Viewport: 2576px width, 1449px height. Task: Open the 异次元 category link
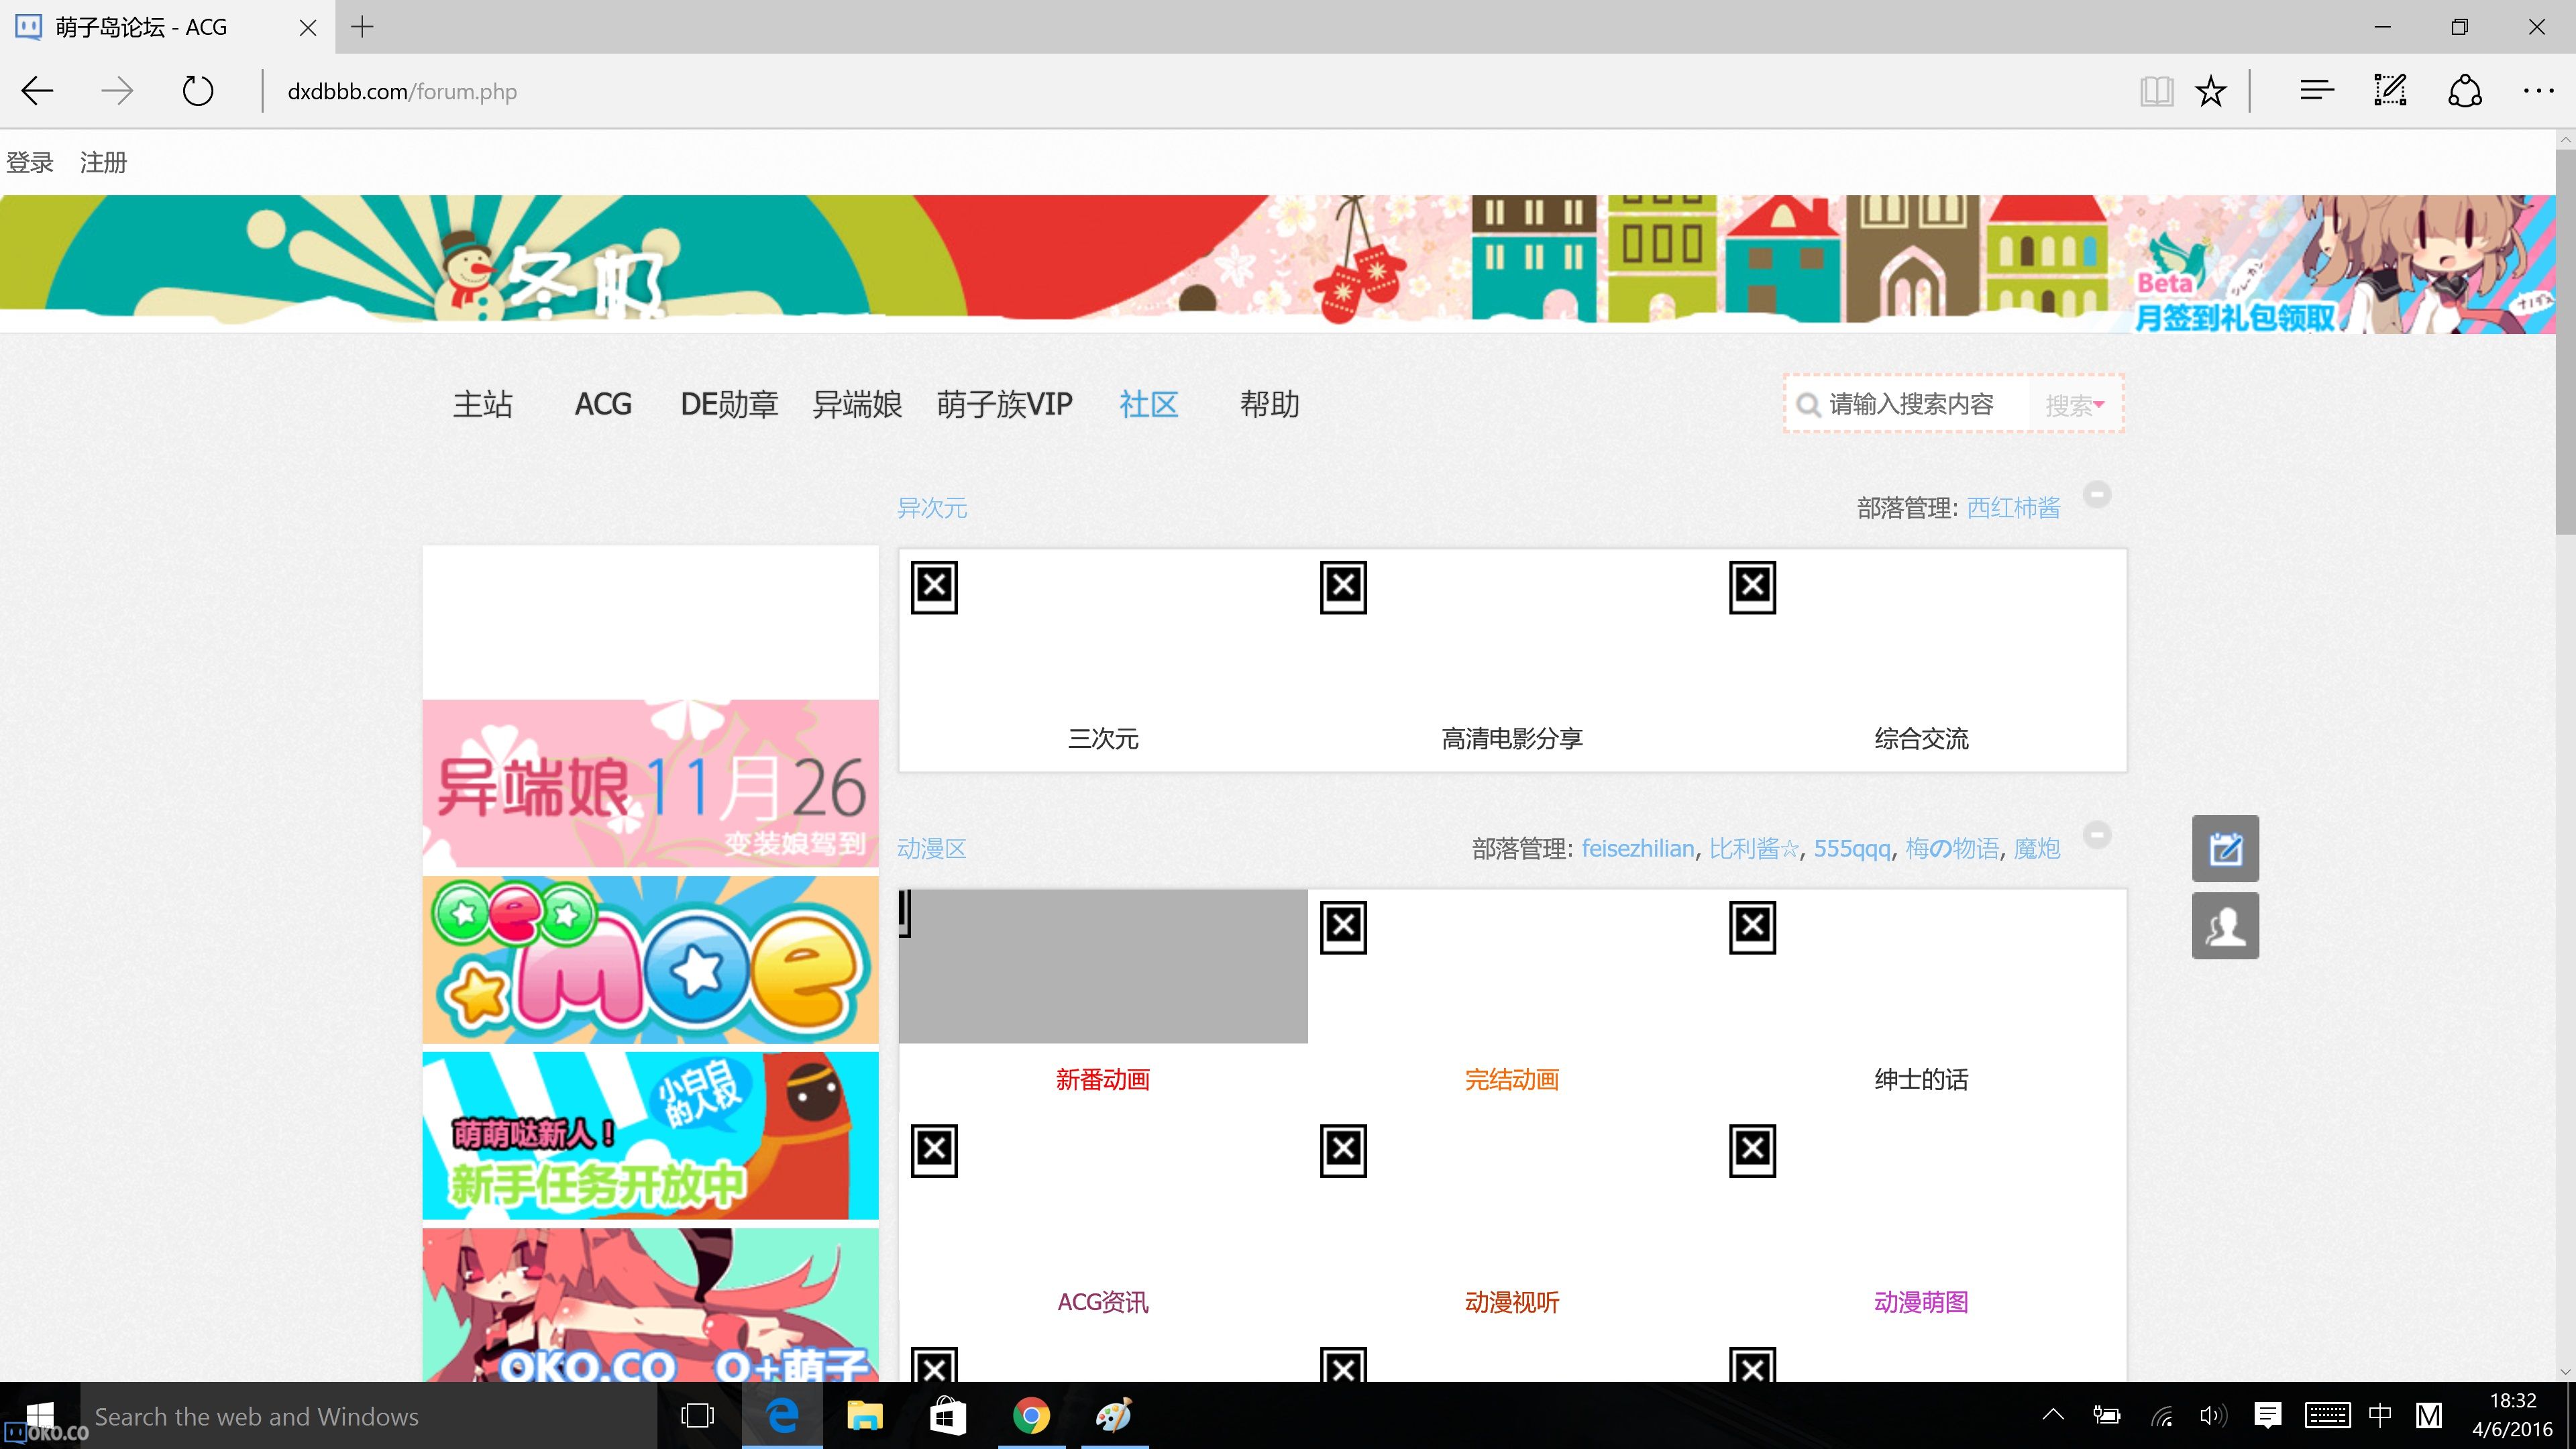[x=932, y=508]
